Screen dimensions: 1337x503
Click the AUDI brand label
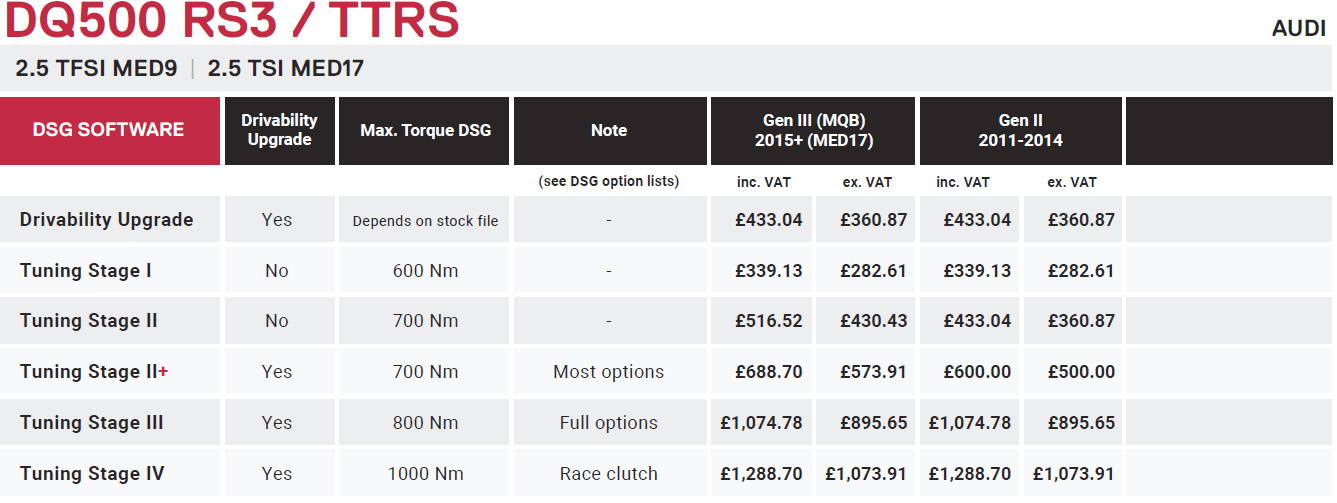[1298, 29]
